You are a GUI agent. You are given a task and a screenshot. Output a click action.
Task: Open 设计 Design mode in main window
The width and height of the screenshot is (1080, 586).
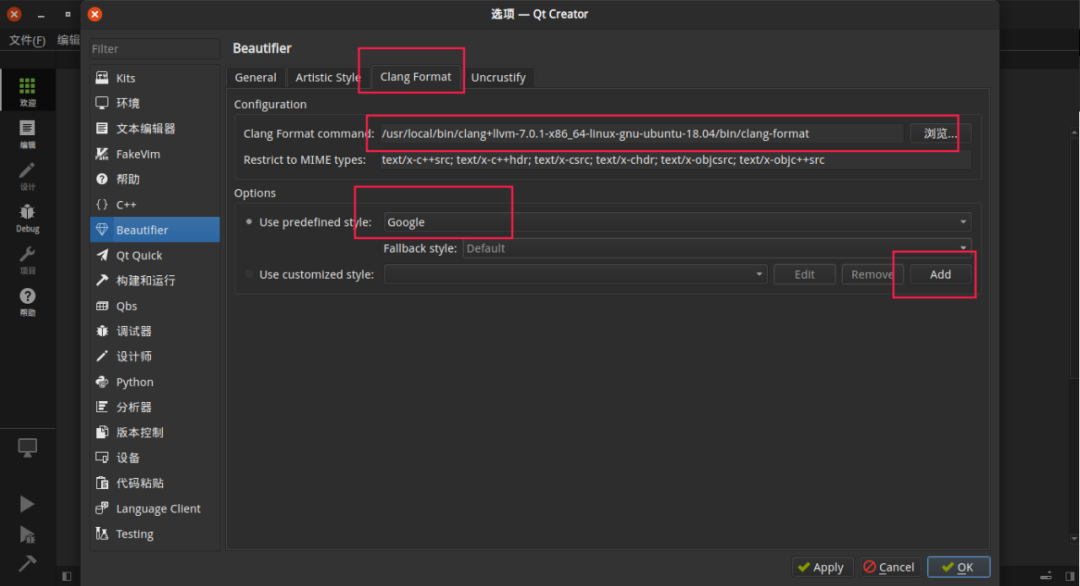click(x=28, y=176)
